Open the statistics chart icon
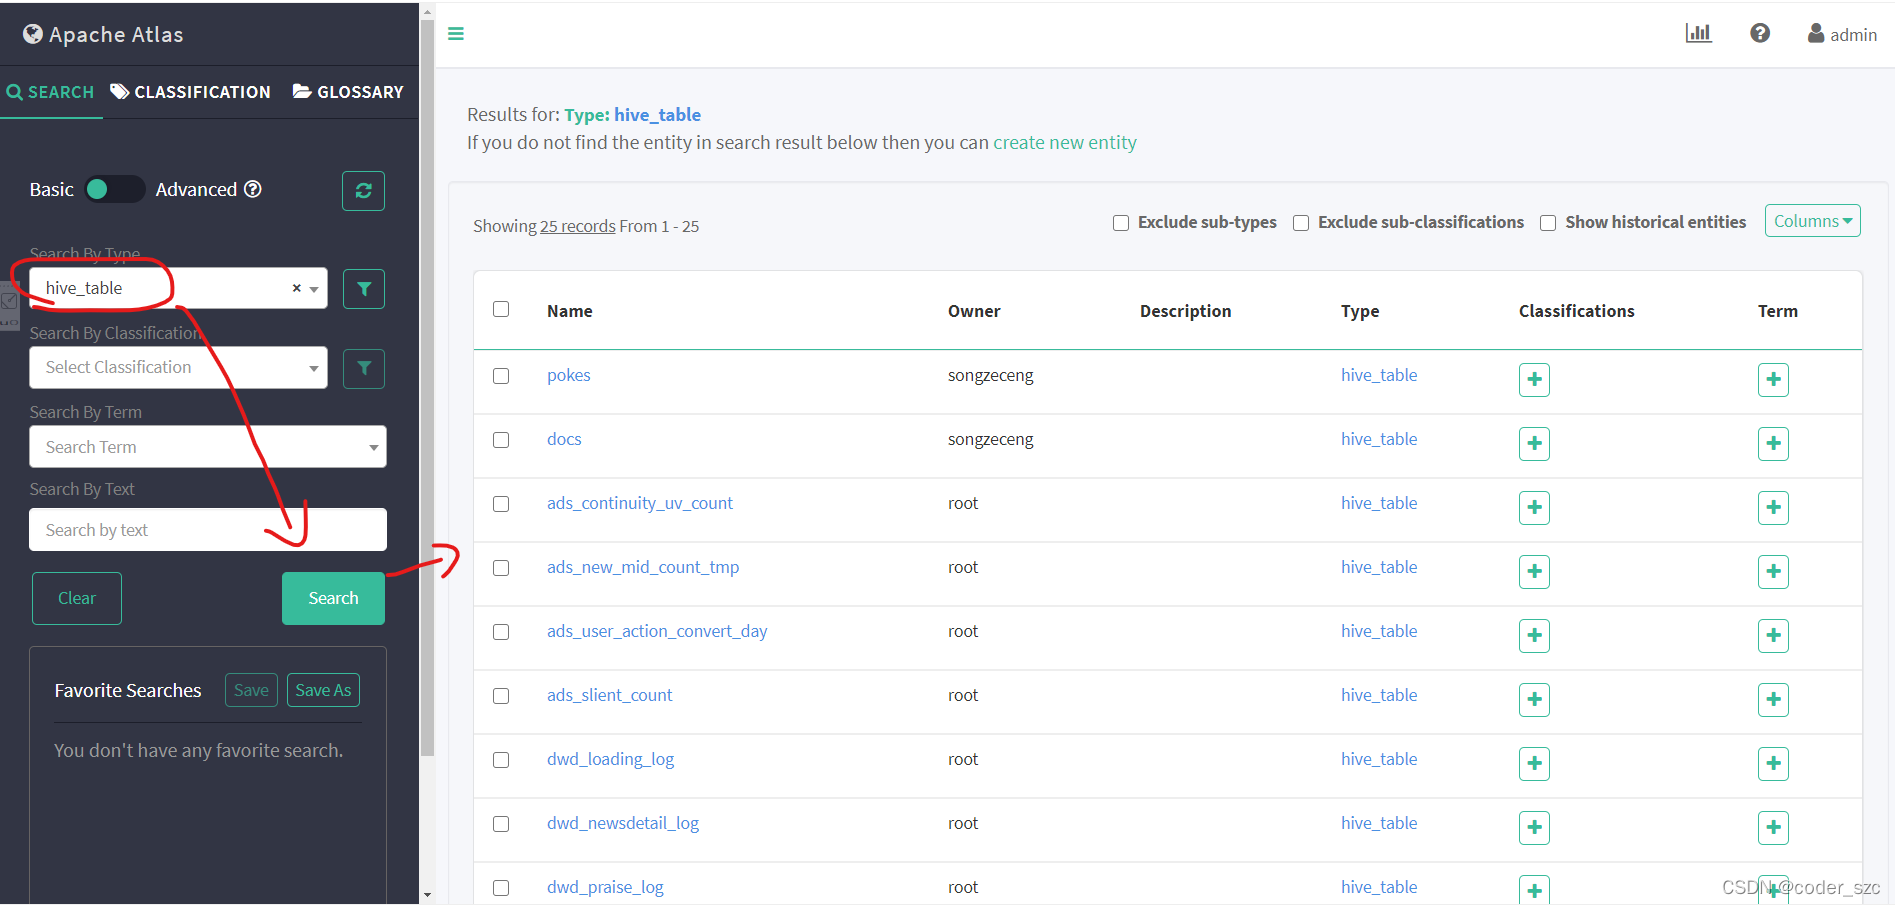Viewport: 1895px width, 906px height. point(1698,33)
